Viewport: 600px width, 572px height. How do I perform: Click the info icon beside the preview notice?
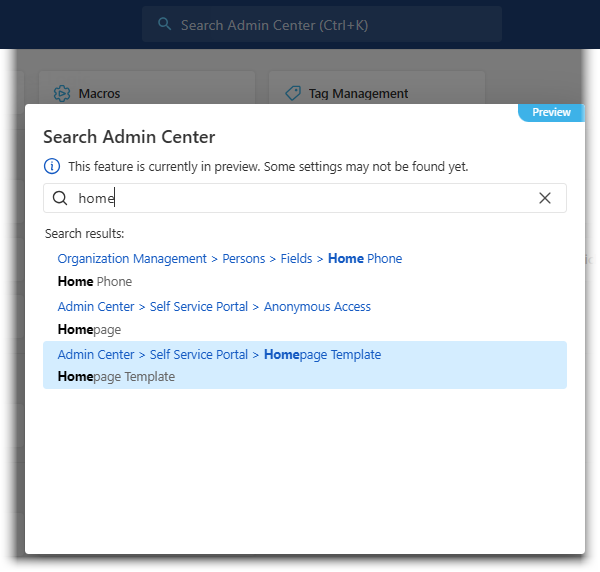tap(52, 166)
